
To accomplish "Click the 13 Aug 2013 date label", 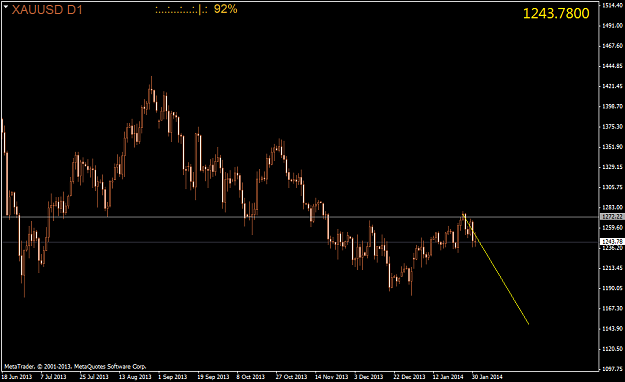I will click(135, 376).
